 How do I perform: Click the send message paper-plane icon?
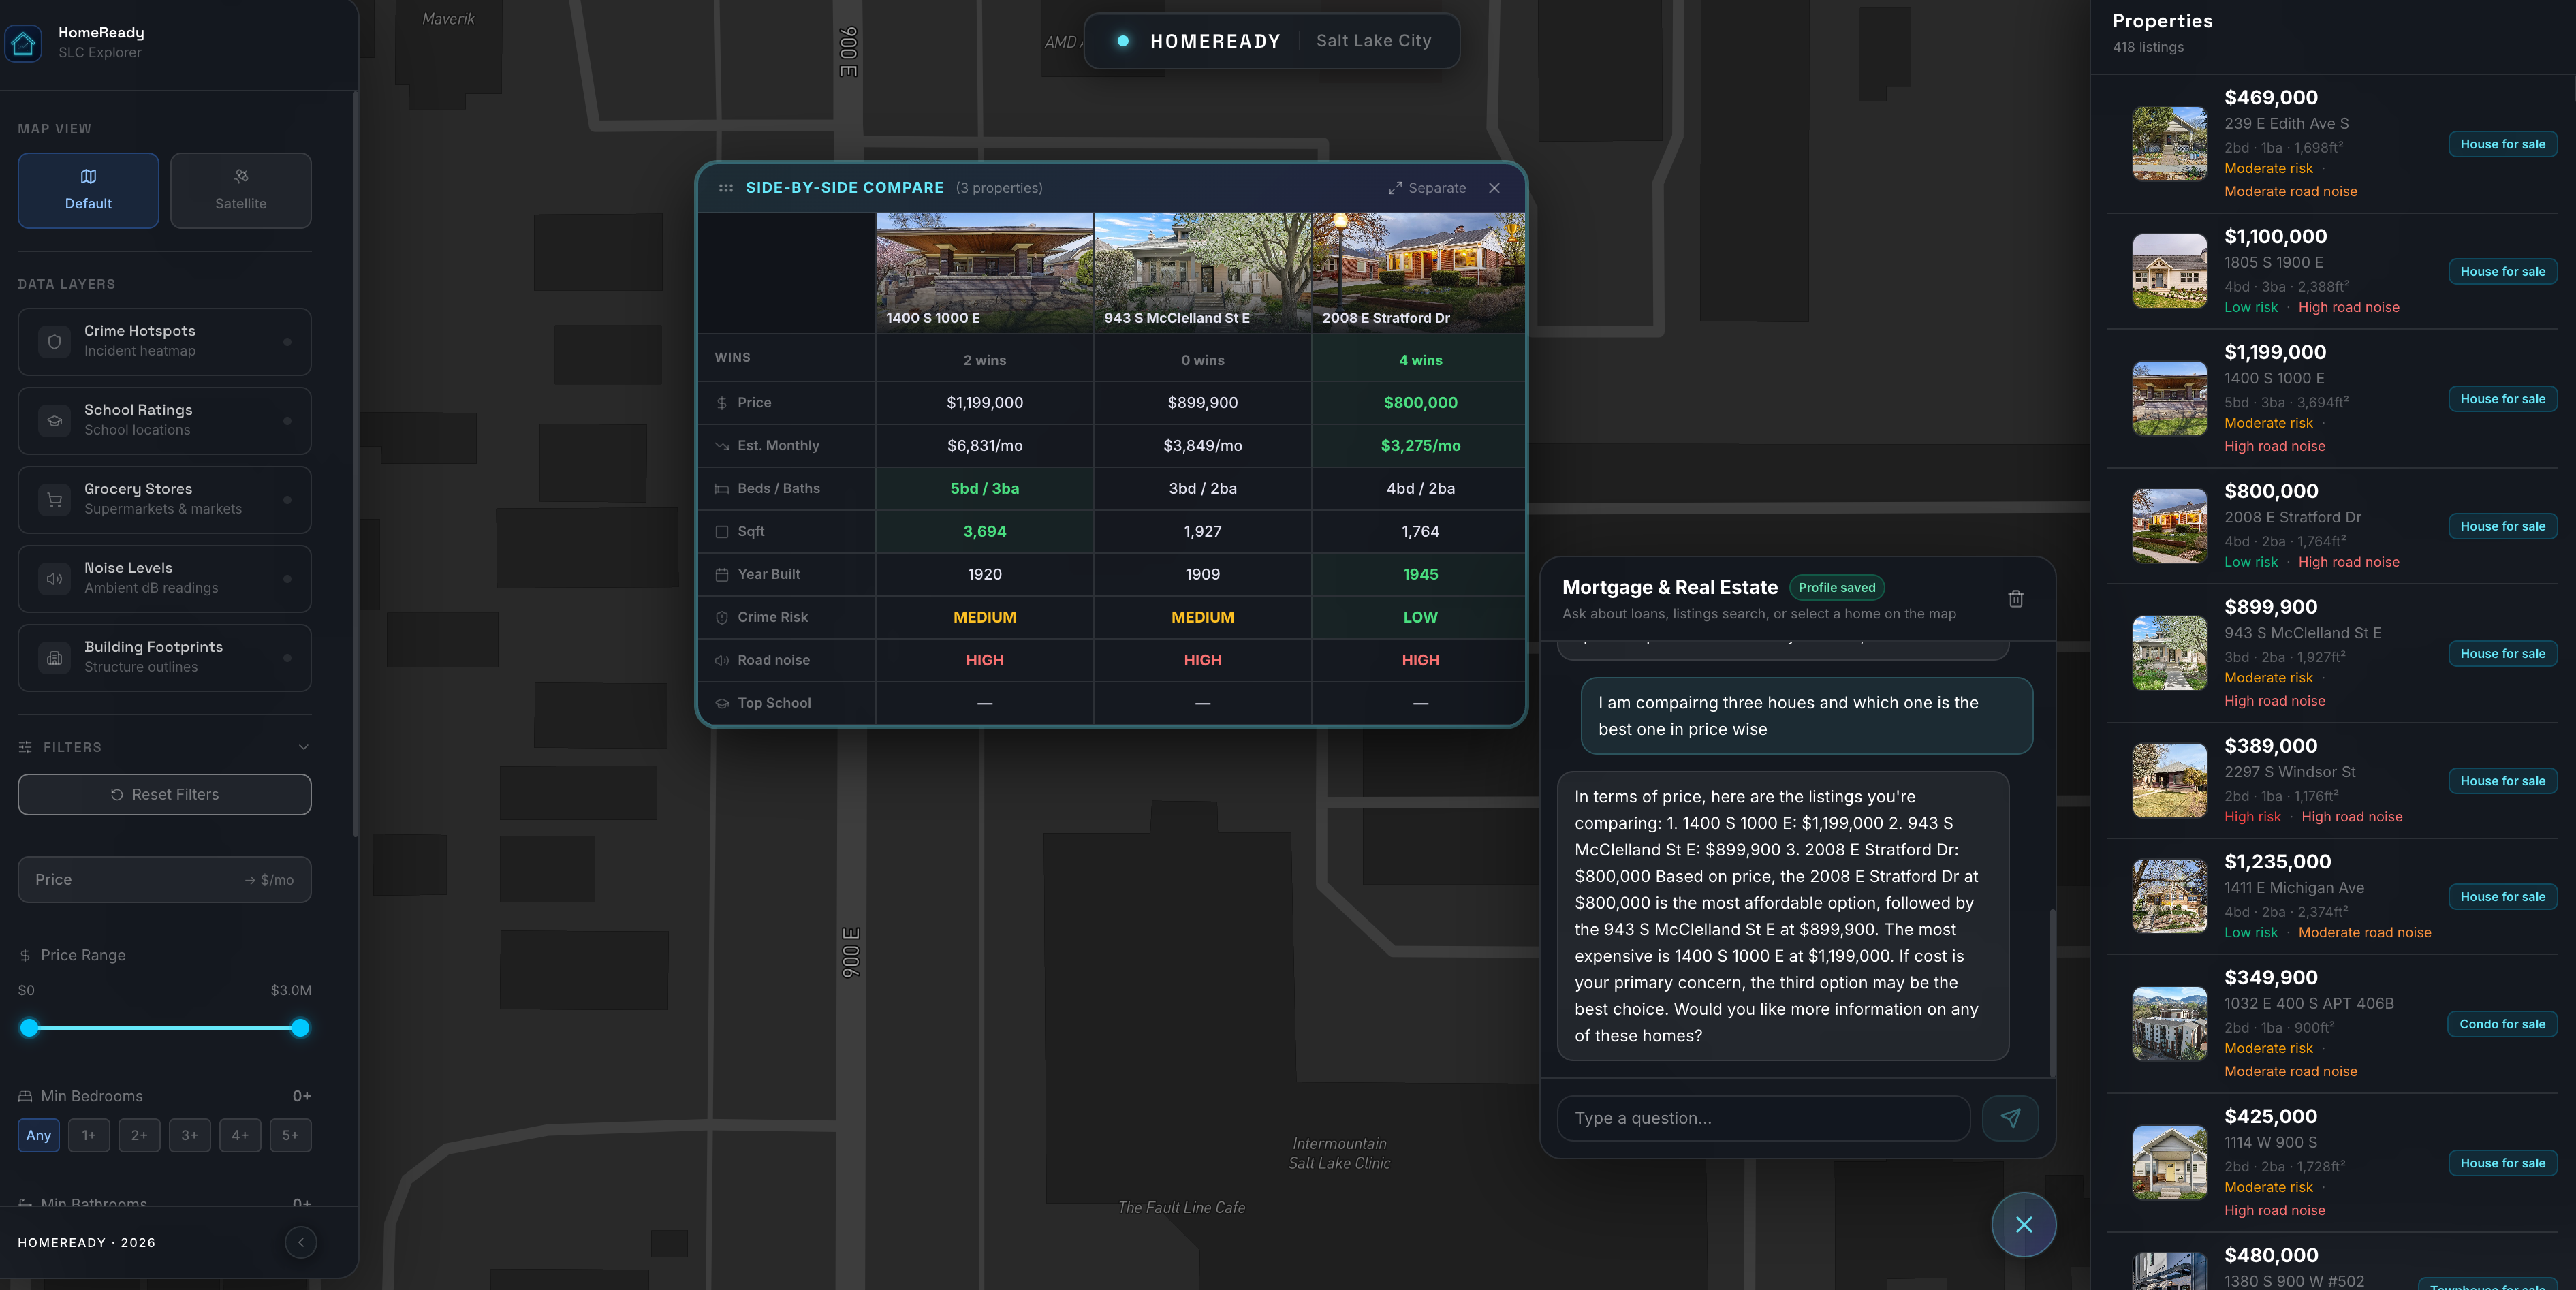pyautogui.click(x=2010, y=1118)
